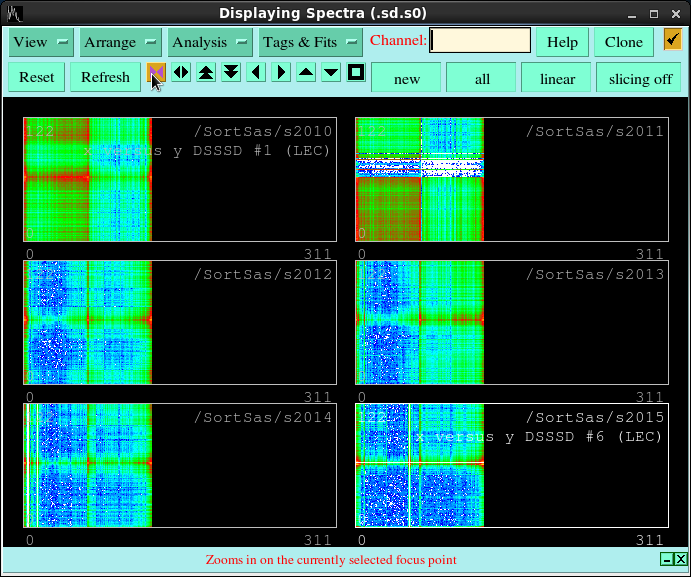
Task: Click the spectrum app icon in title bar
Action: (14, 14)
